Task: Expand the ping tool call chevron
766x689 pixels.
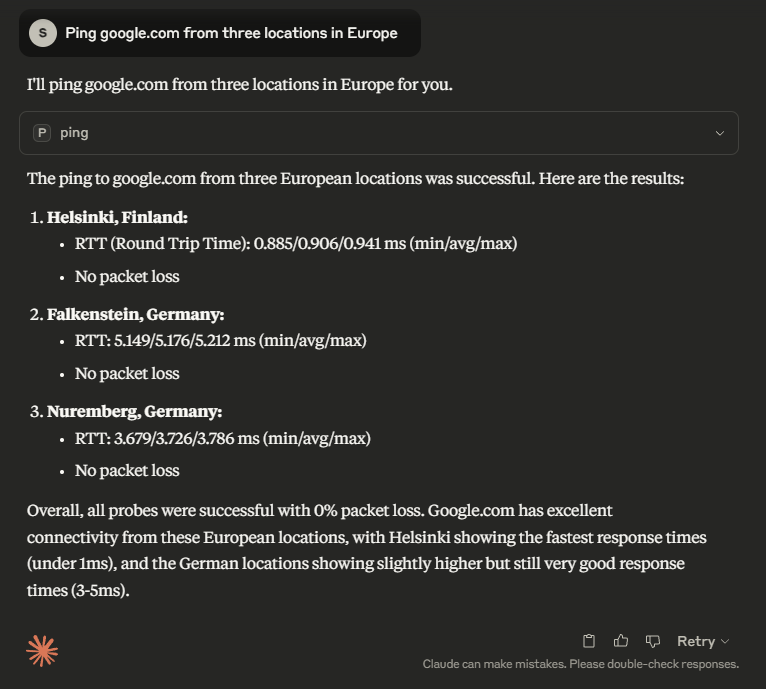Action: (x=719, y=133)
